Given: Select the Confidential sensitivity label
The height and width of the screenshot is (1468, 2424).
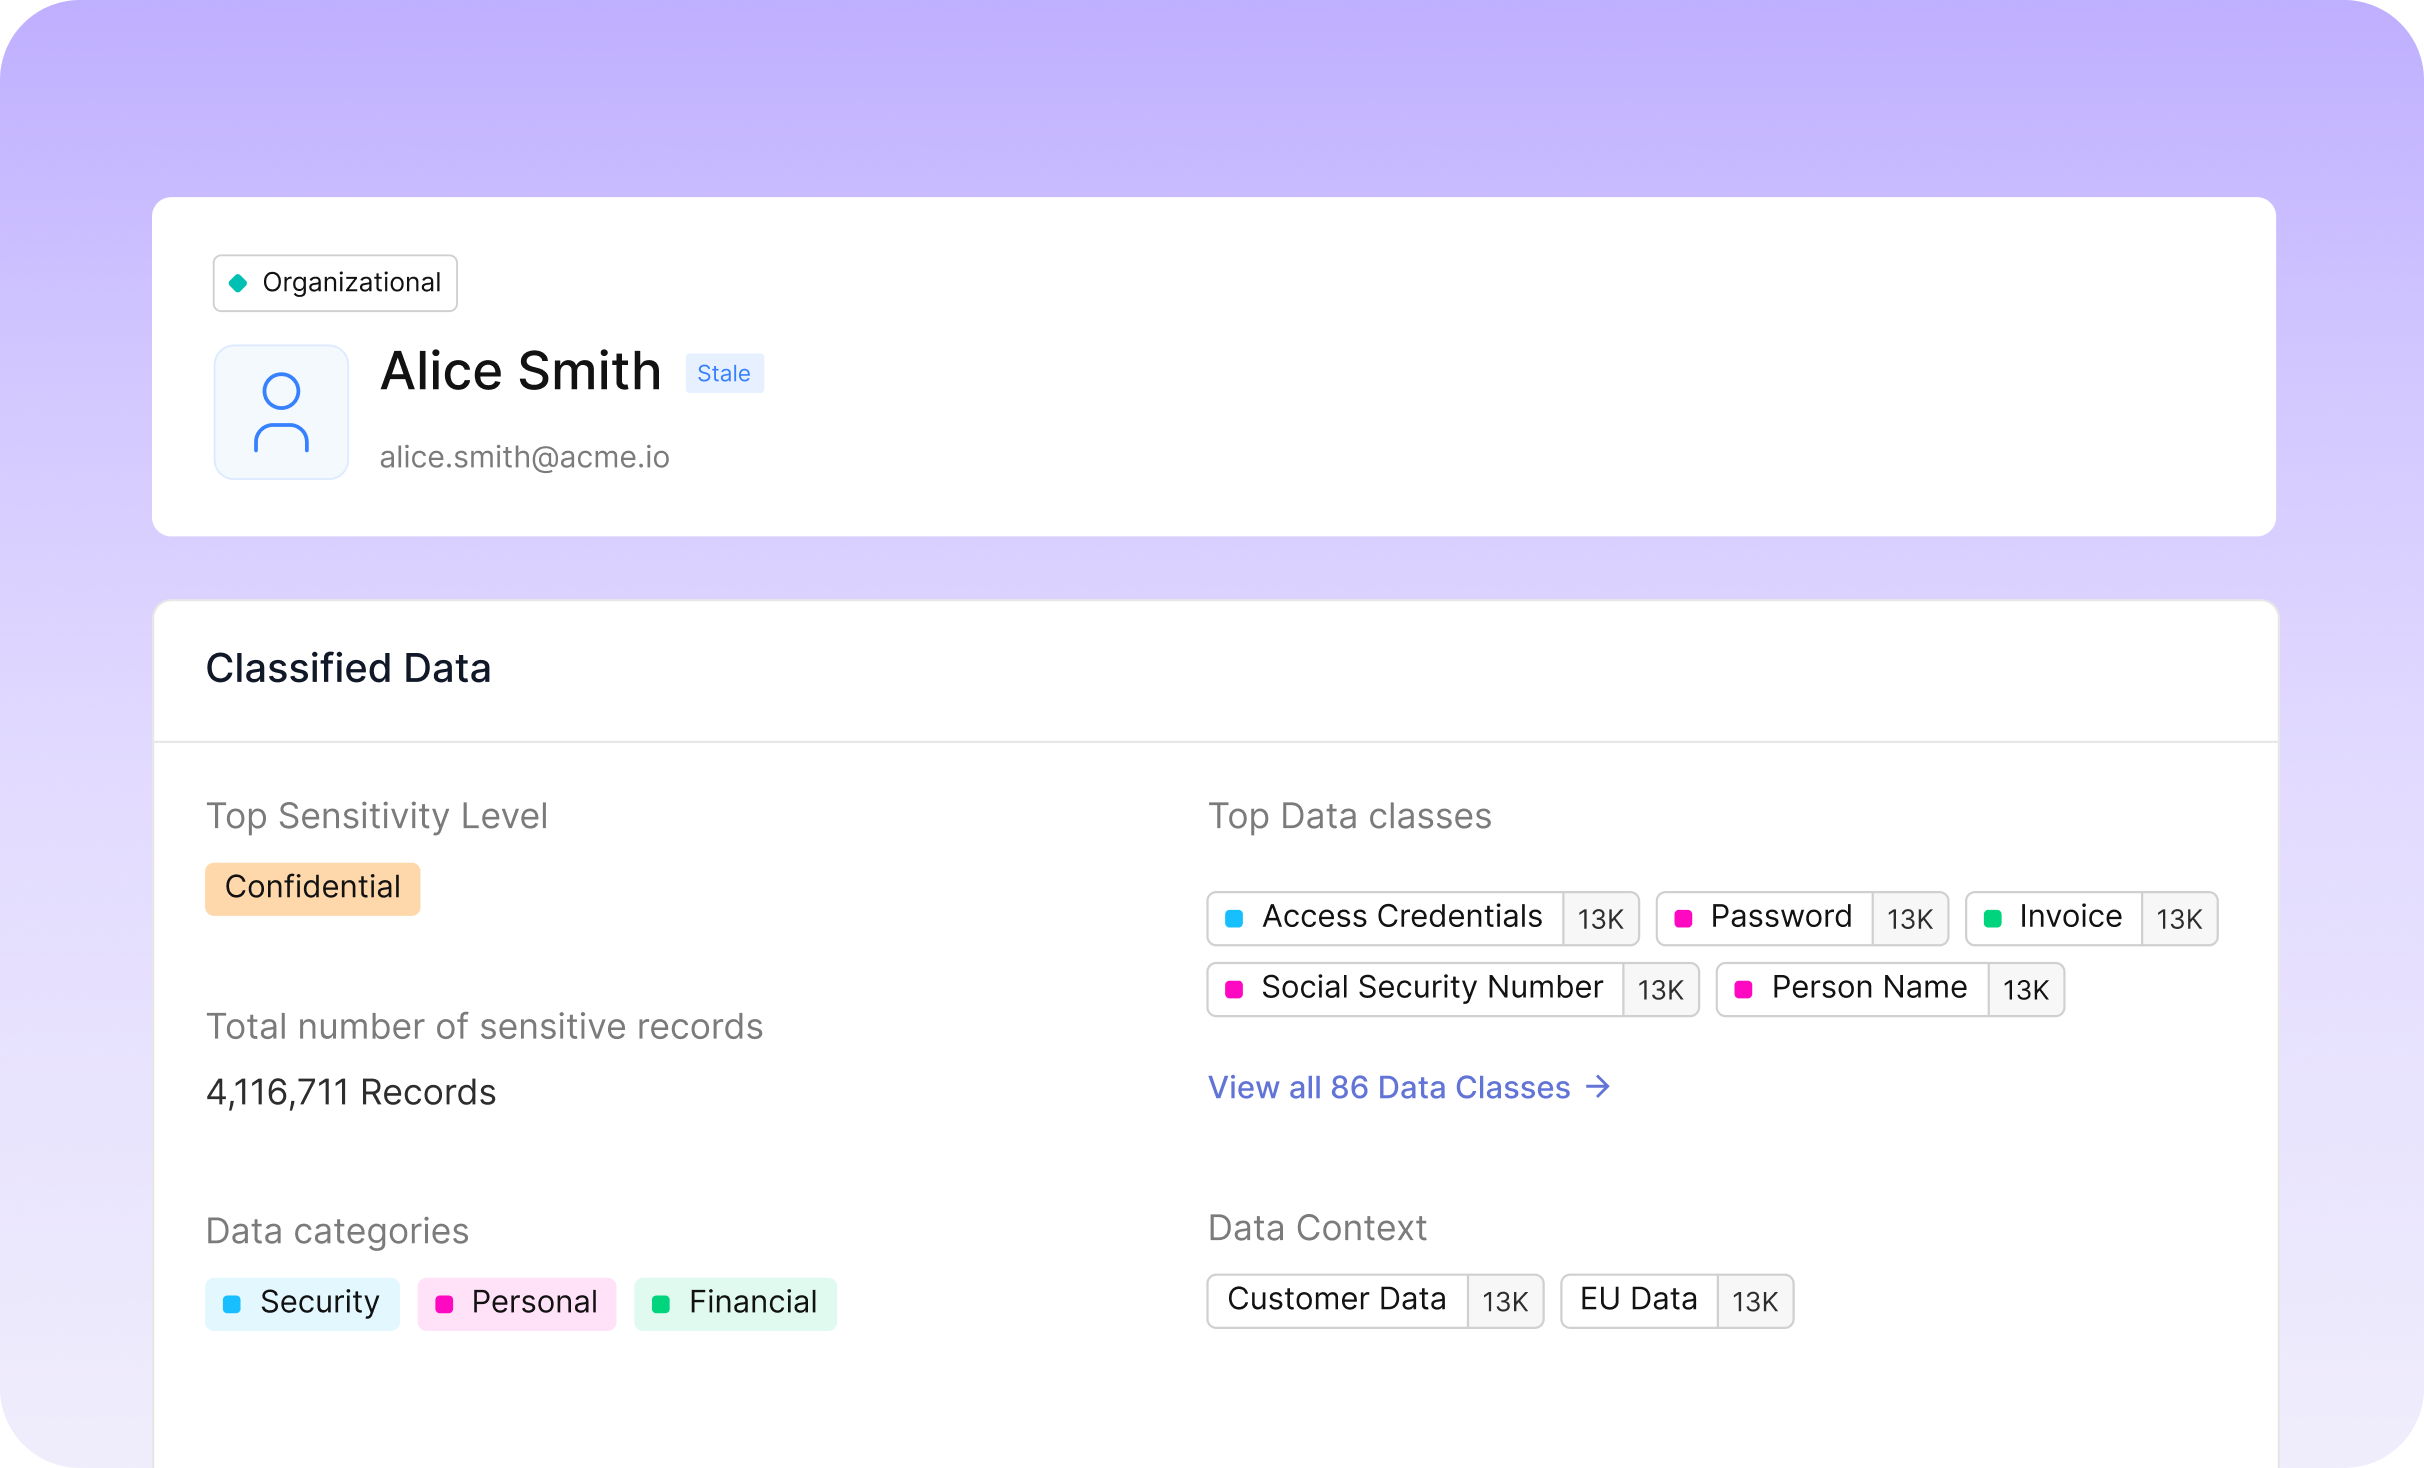Looking at the screenshot, I should click(x=312, y=888).
